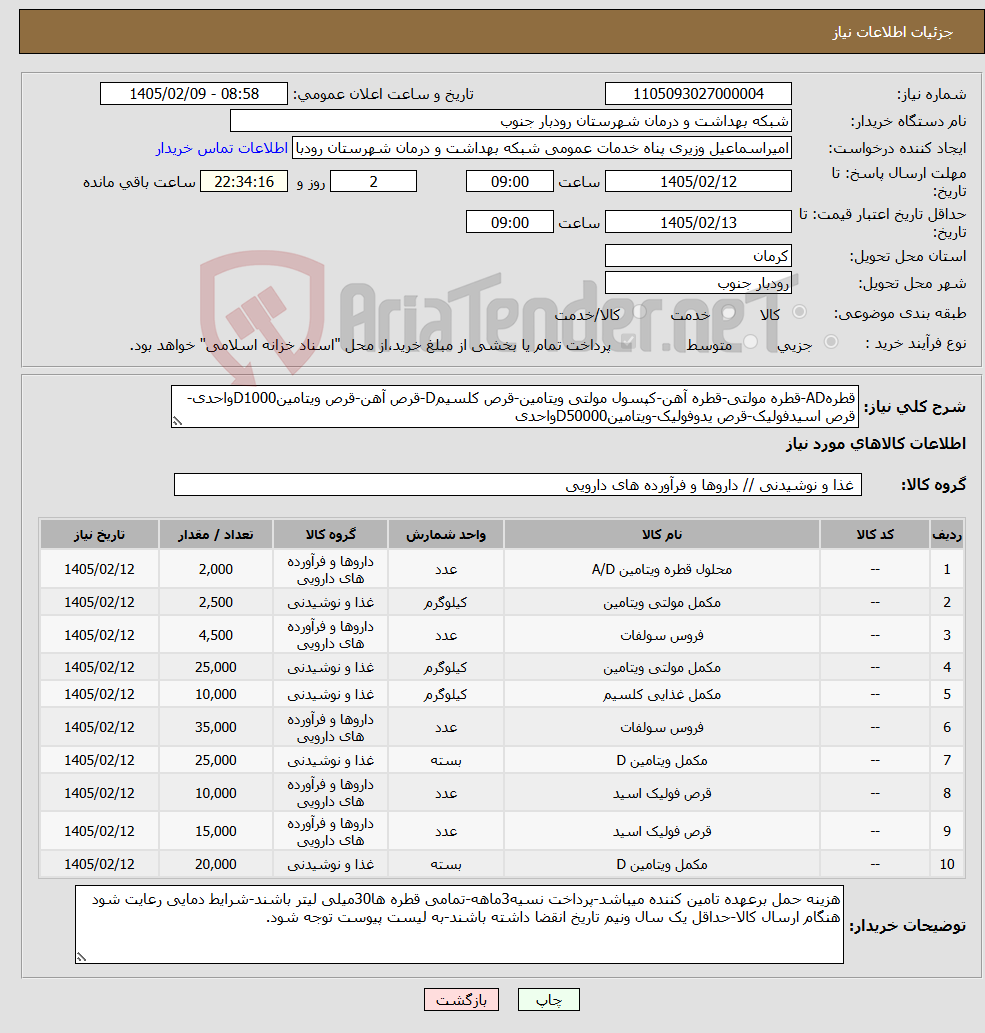
Task: Select the جزیی purchase type radio
Action: (831, 341)
